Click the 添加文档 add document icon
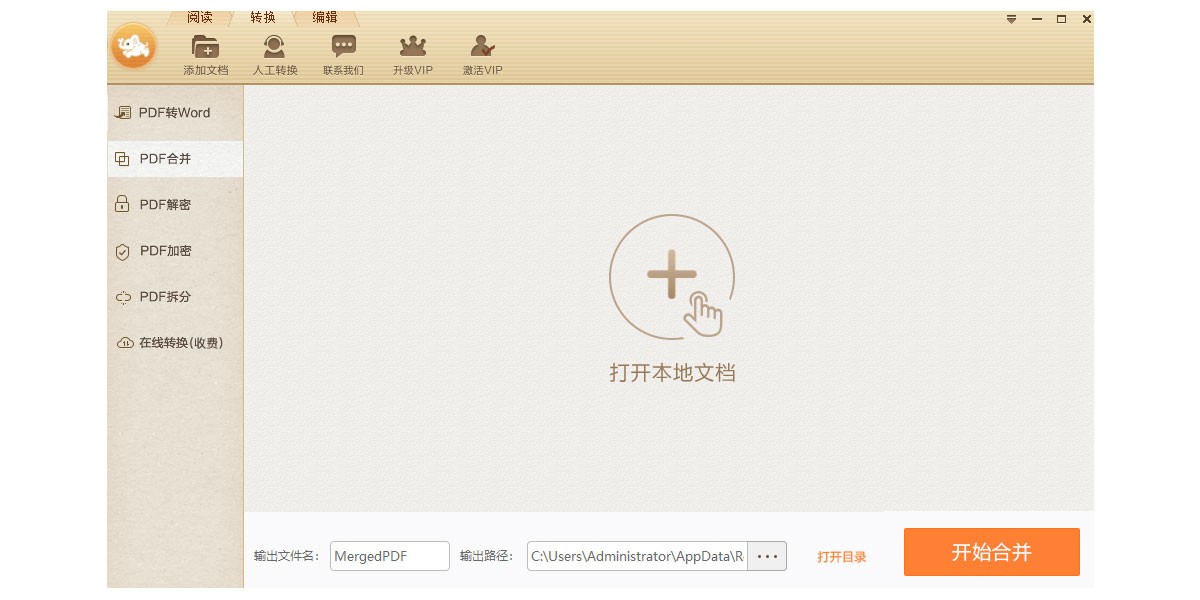Viewport: 1200px width, 600px height. (x=205, y=48)
